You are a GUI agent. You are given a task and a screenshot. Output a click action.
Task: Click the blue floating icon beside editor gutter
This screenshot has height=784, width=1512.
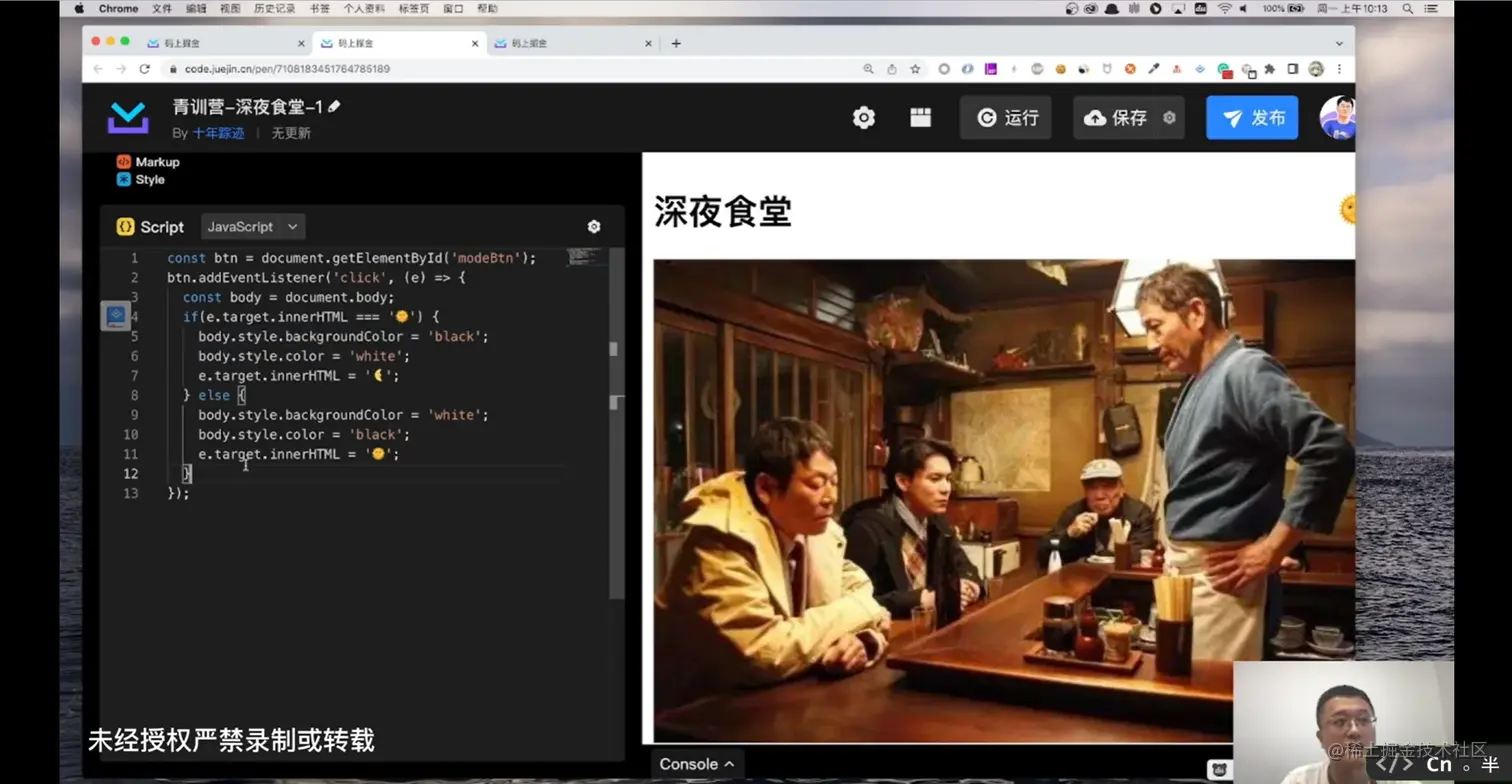[x=116, y=316]
